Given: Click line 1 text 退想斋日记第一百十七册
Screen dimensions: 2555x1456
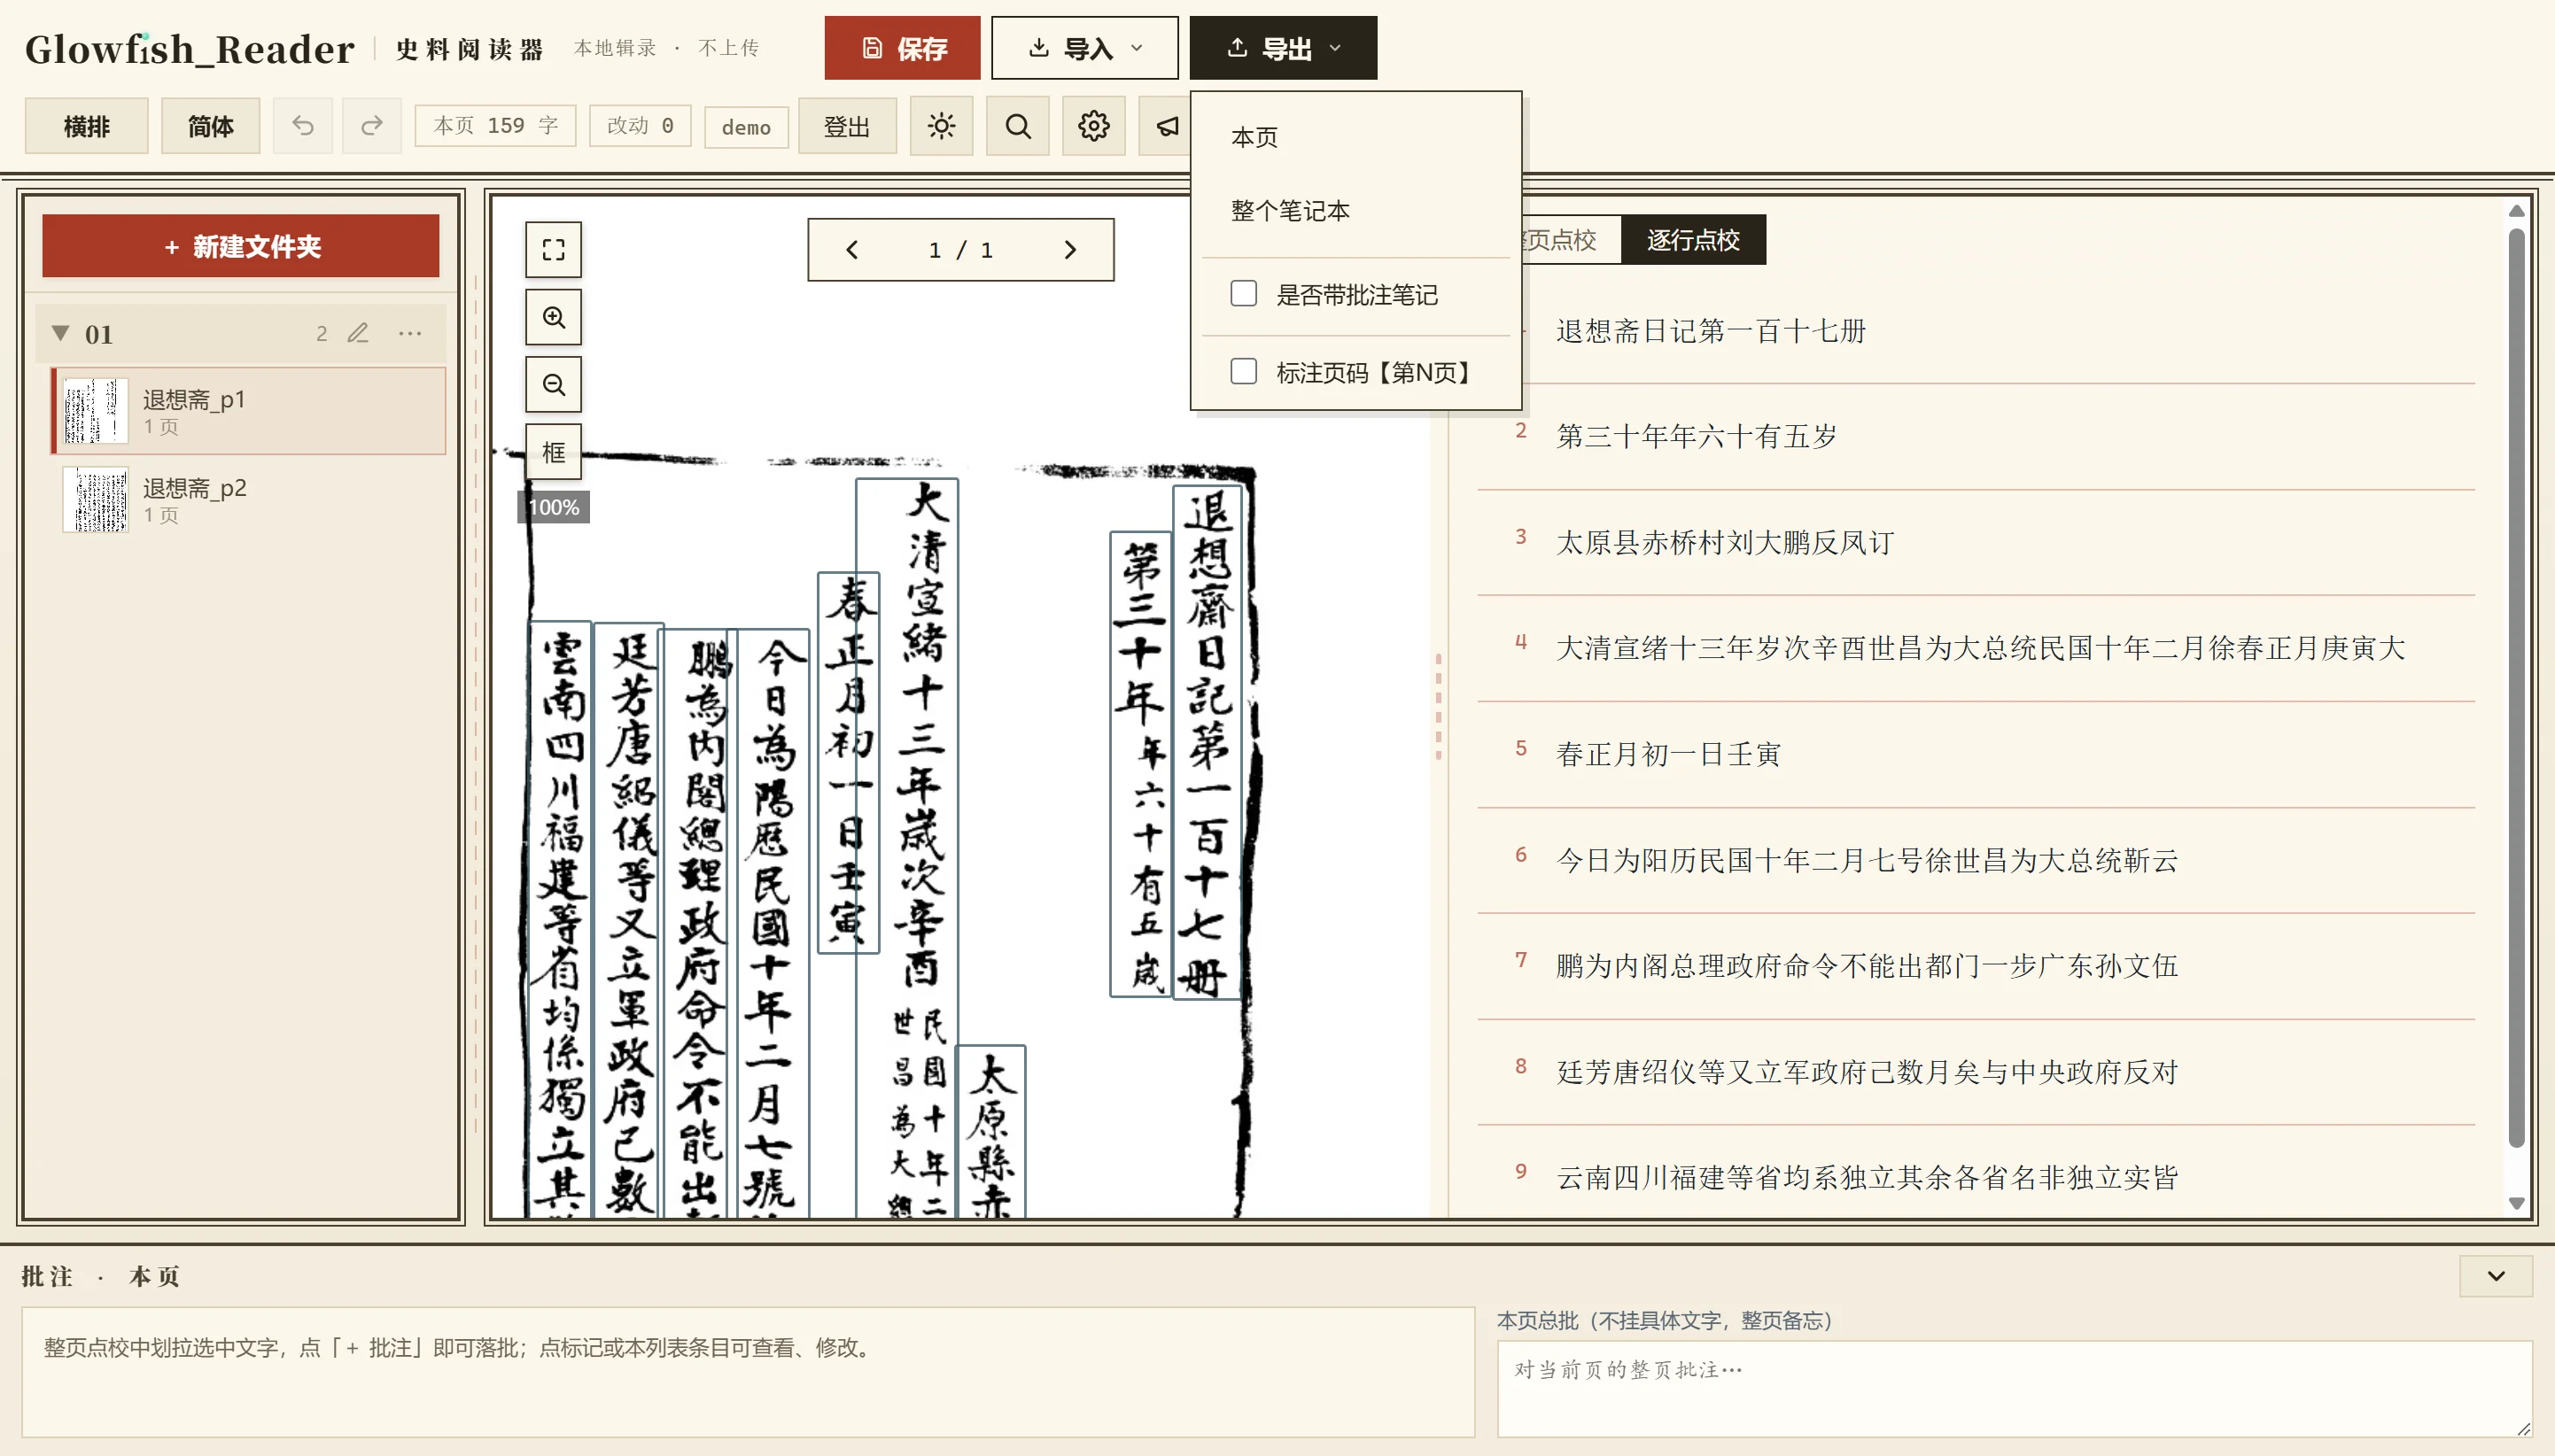Looking at the screenshot, I should [1710, 331].
